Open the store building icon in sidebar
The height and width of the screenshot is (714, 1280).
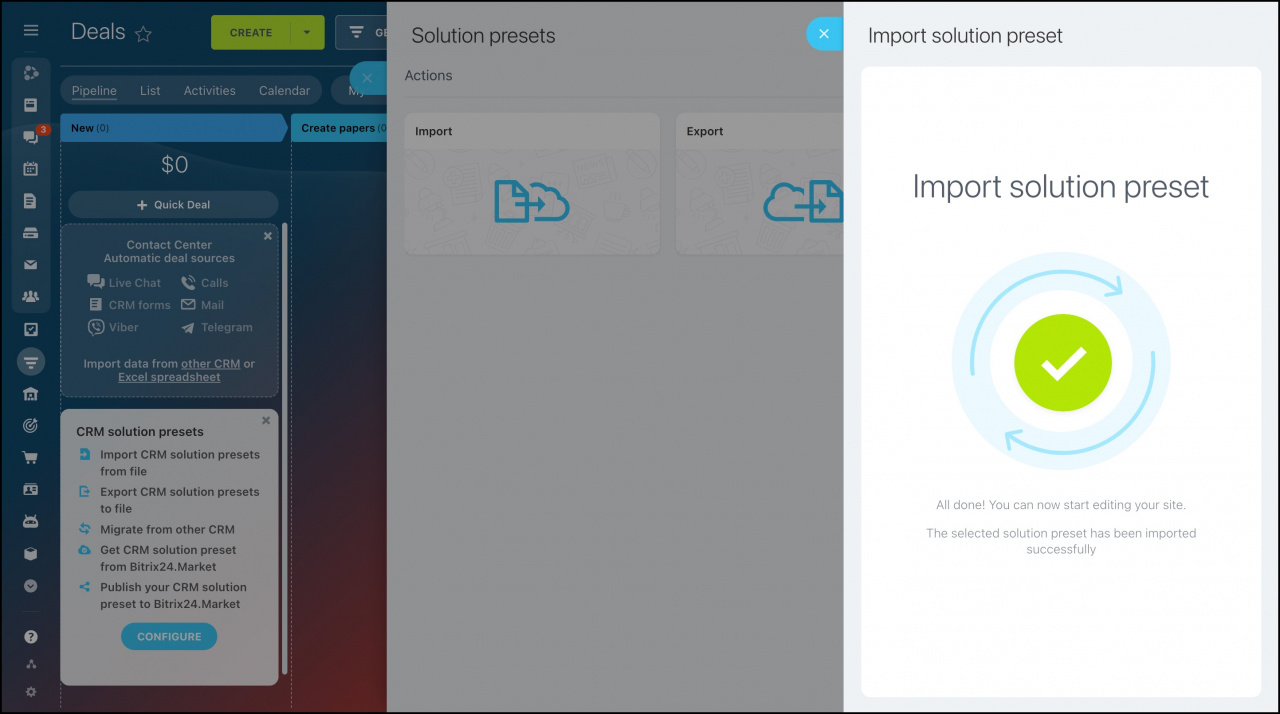pyautogui.click(x=31, y=394)
